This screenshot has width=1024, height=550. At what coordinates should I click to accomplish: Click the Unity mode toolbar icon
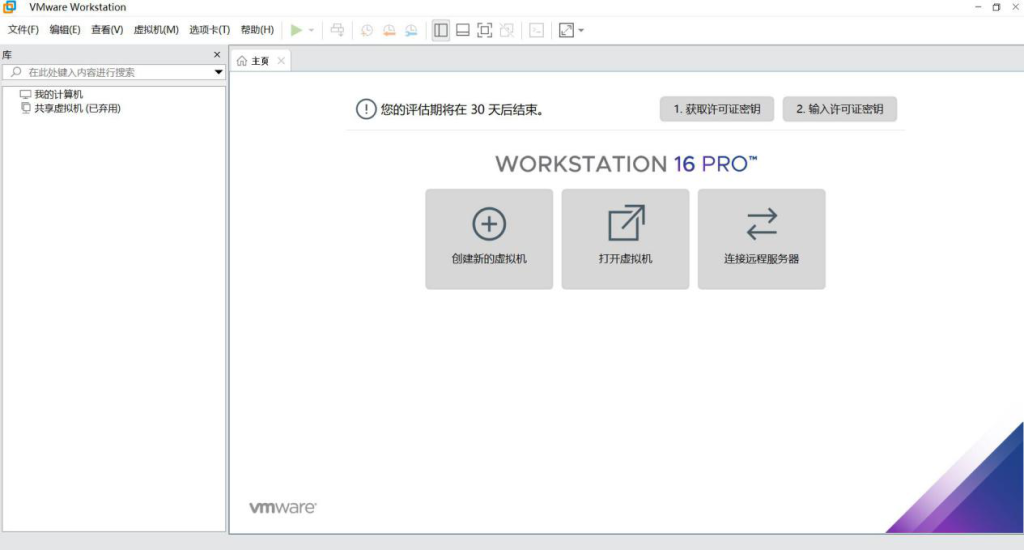click(507, 30)
